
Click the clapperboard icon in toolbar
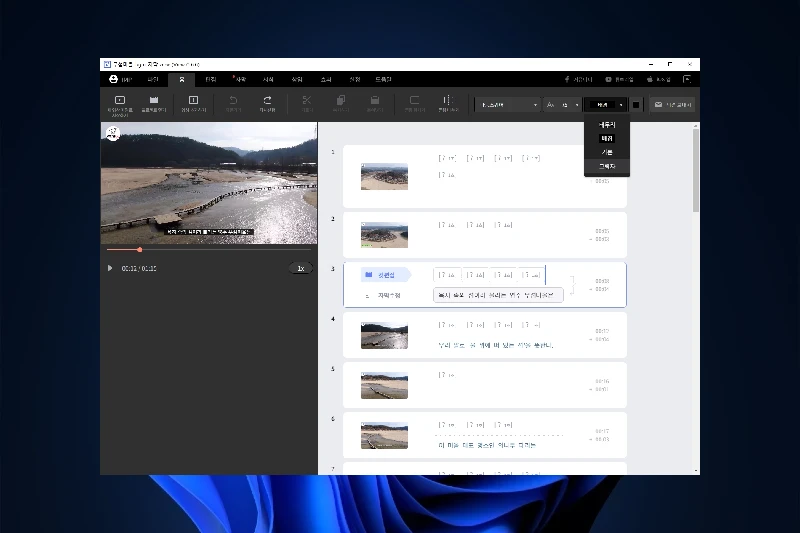tap(153, 101)
